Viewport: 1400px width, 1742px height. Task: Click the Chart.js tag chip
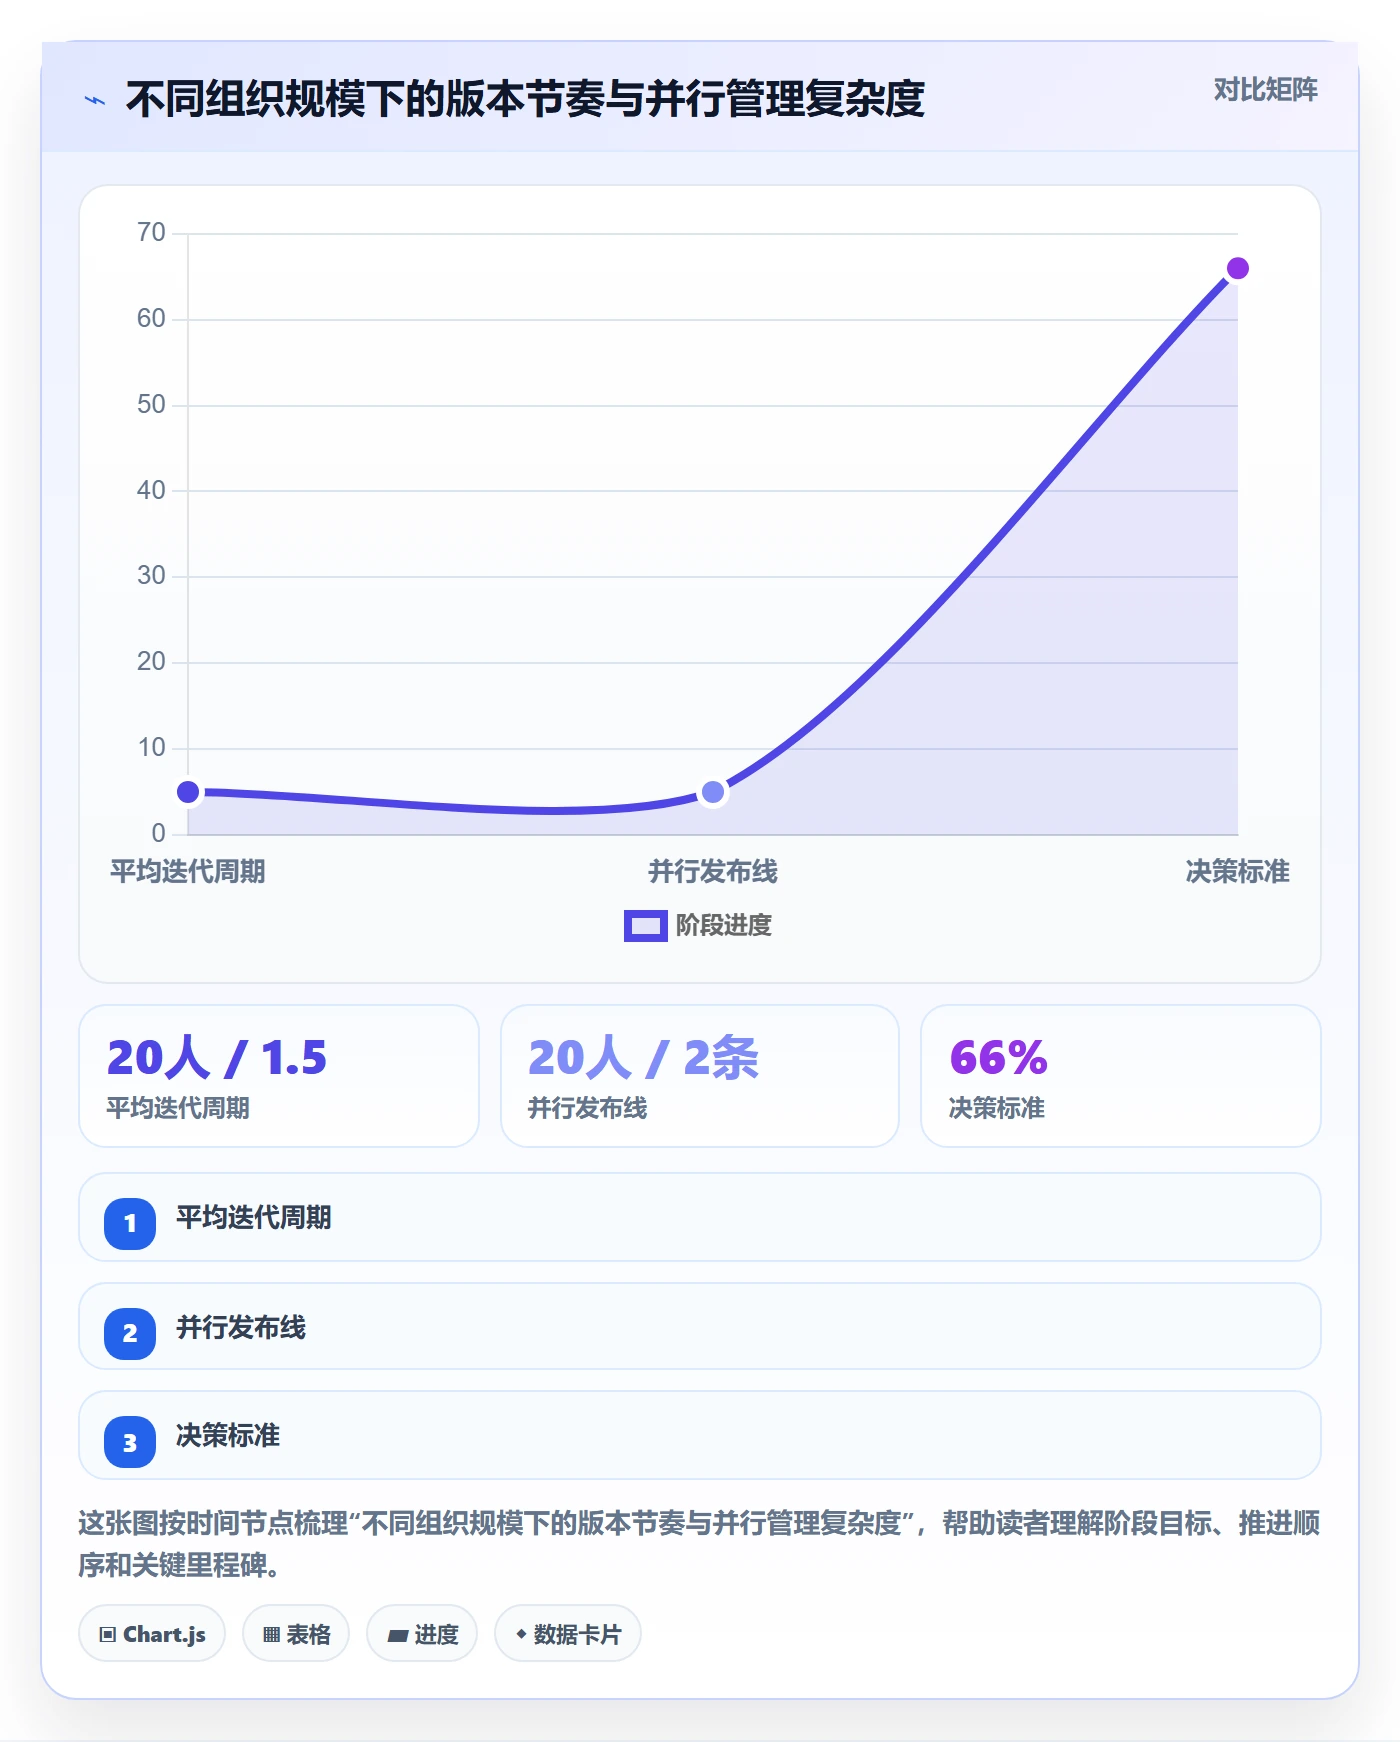click(152, 1634)
